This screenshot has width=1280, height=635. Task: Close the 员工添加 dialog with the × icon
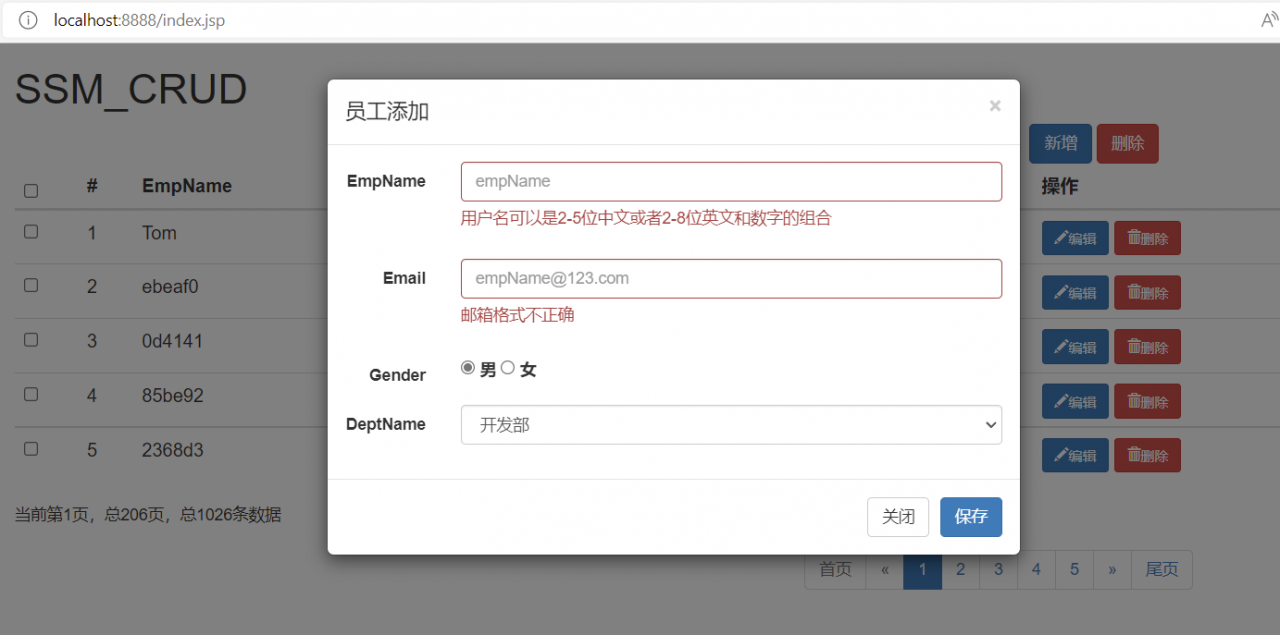(995, 106)
